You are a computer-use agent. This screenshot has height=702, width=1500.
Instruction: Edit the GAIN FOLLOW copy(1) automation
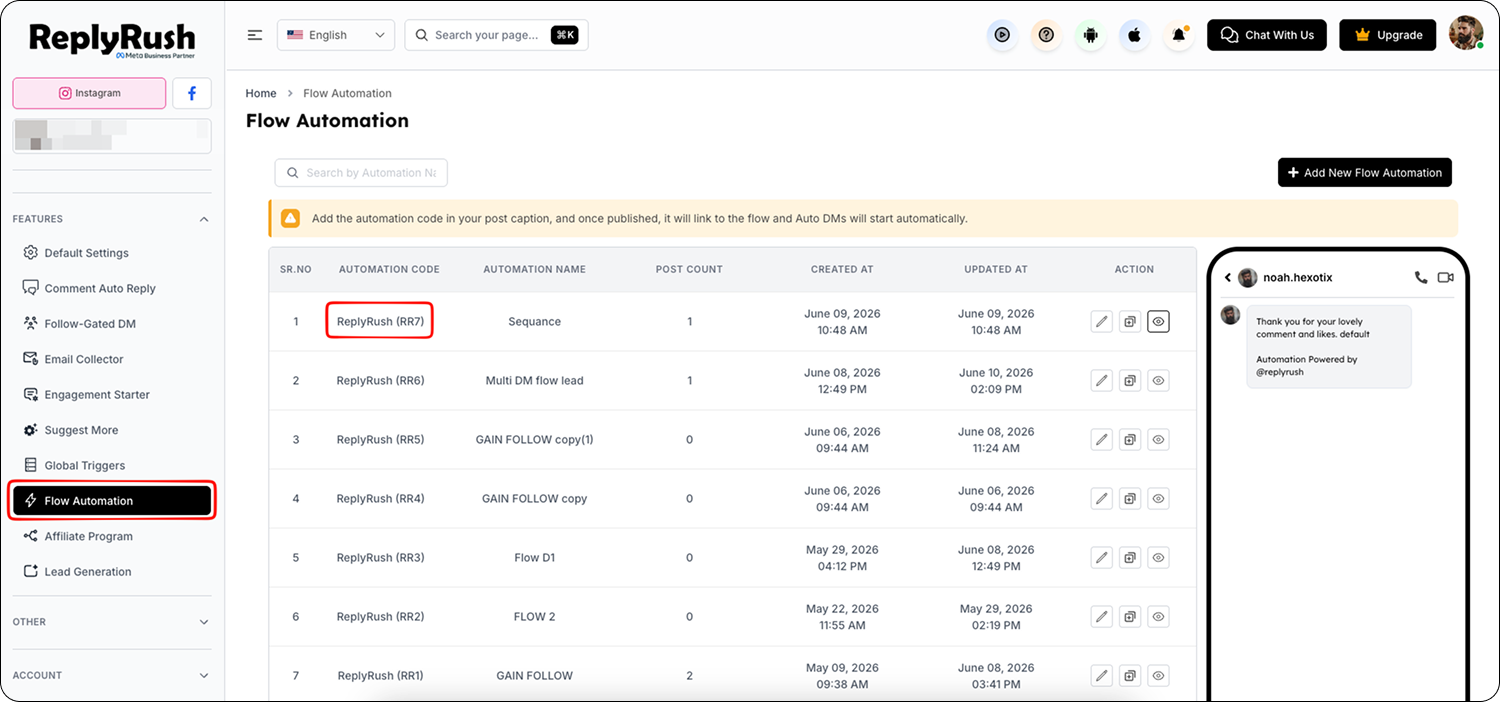pyautogui.click(x=1102, y=440)
